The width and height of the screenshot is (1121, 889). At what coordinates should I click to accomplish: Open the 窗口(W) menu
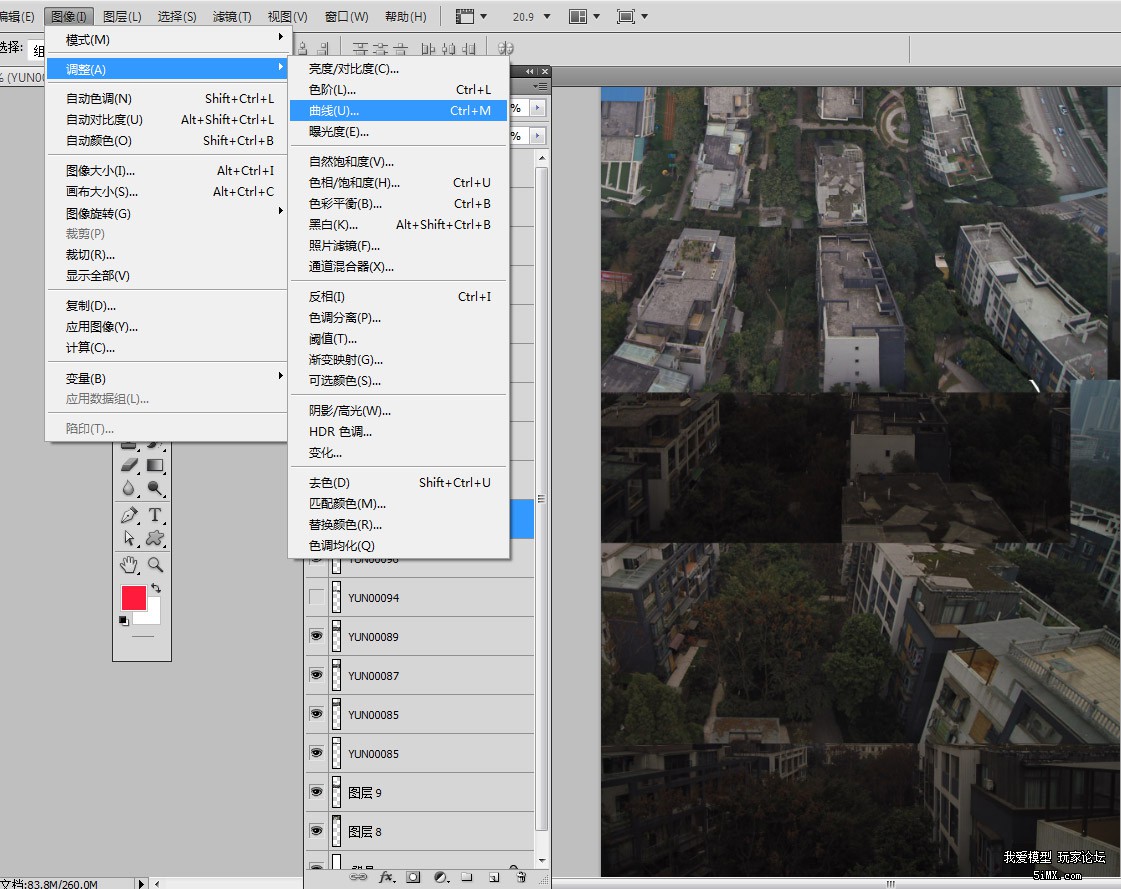click(x=346, y=17)
